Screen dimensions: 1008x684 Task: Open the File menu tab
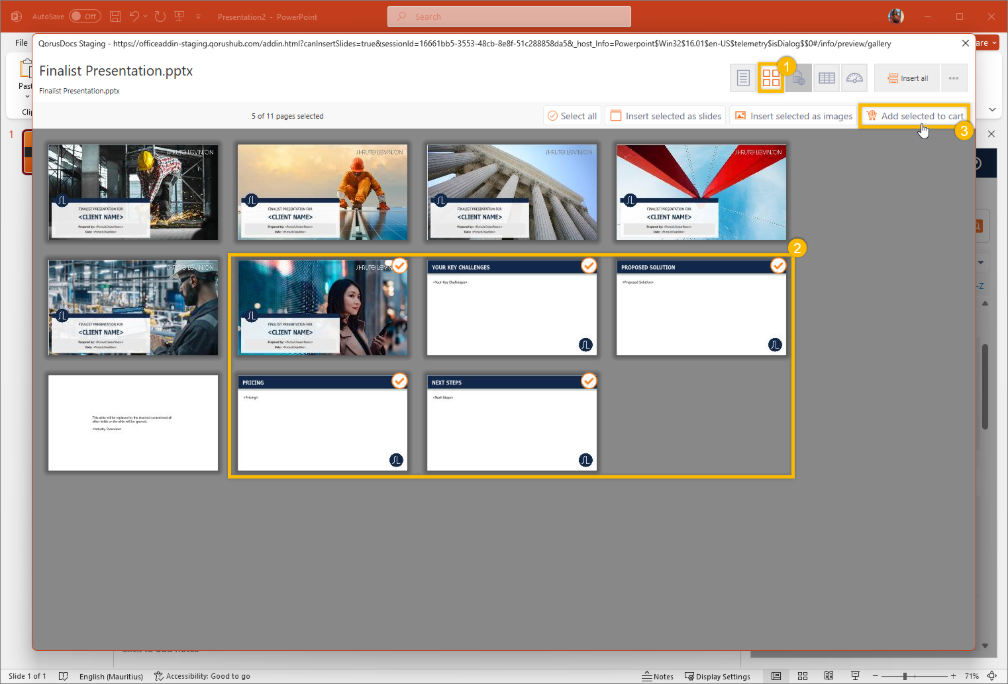click(x=21, y=43)
